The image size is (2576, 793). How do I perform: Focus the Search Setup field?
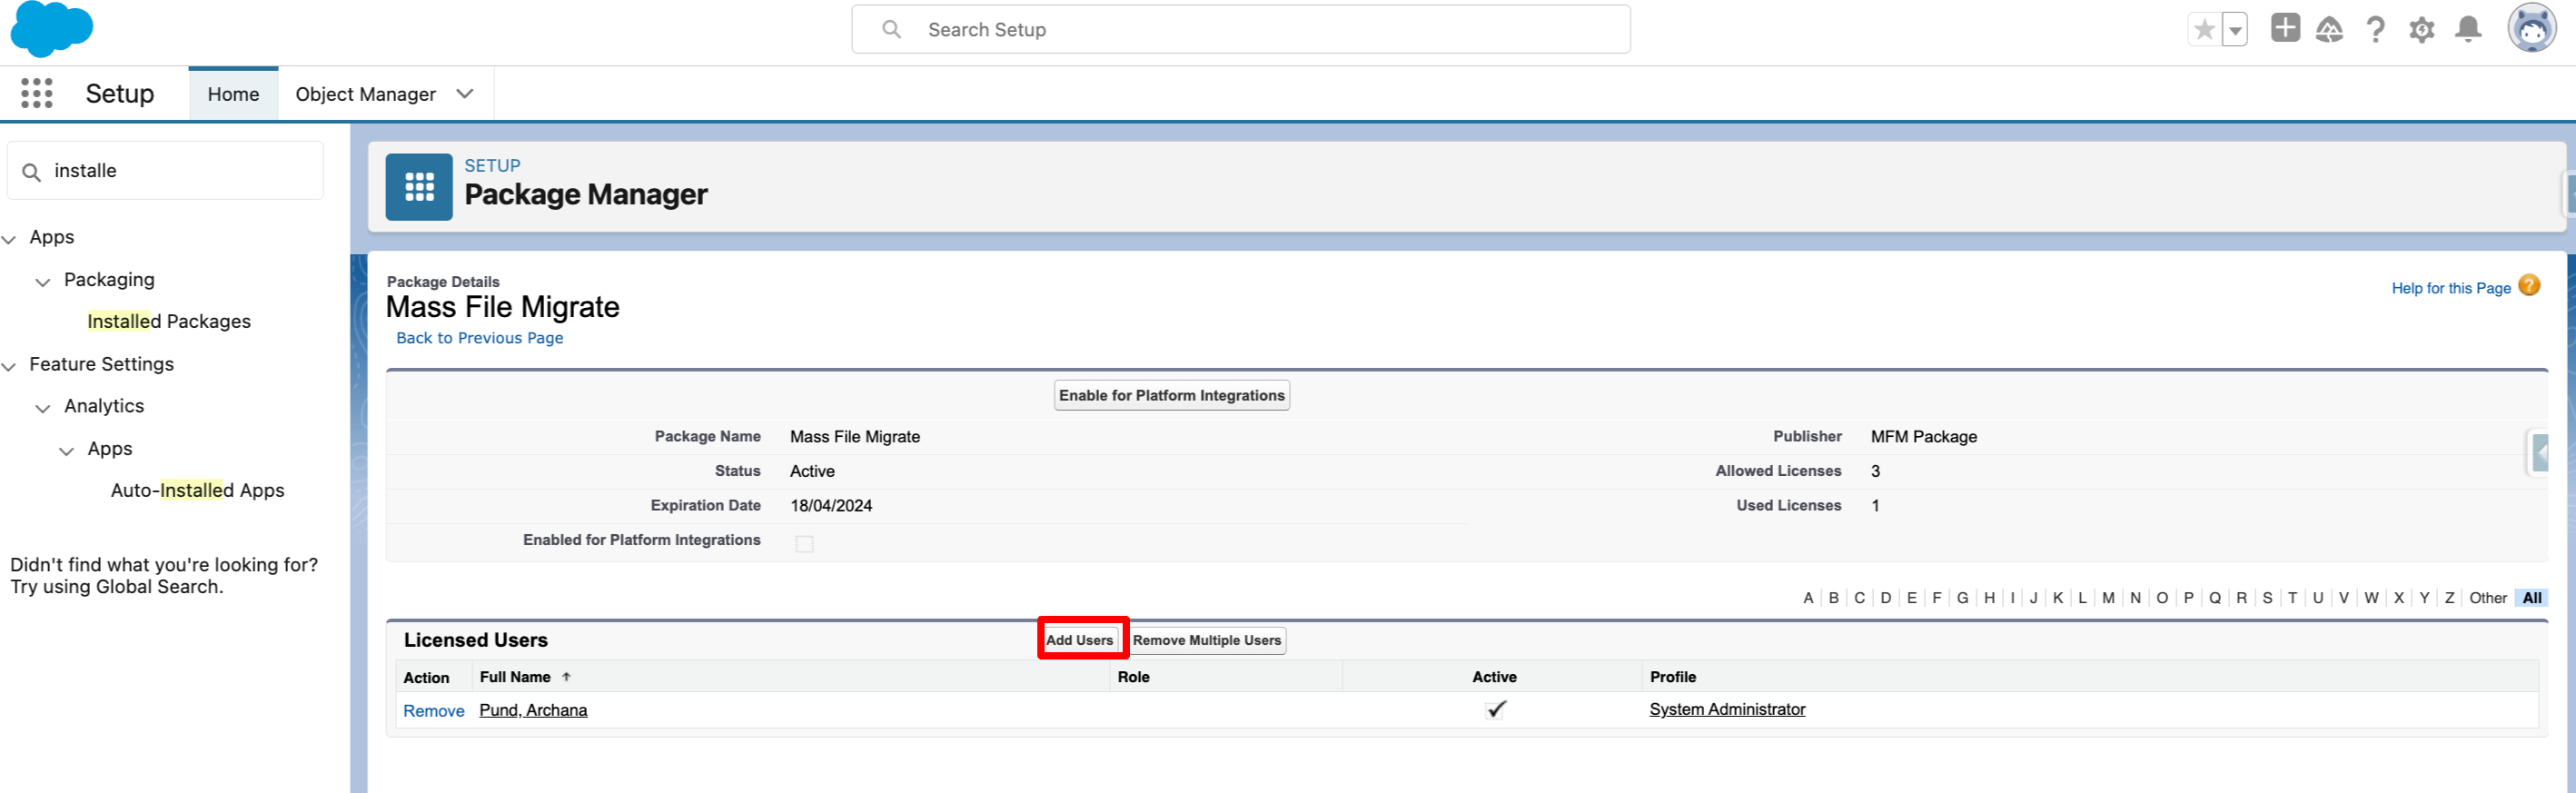pos(1240,30)
